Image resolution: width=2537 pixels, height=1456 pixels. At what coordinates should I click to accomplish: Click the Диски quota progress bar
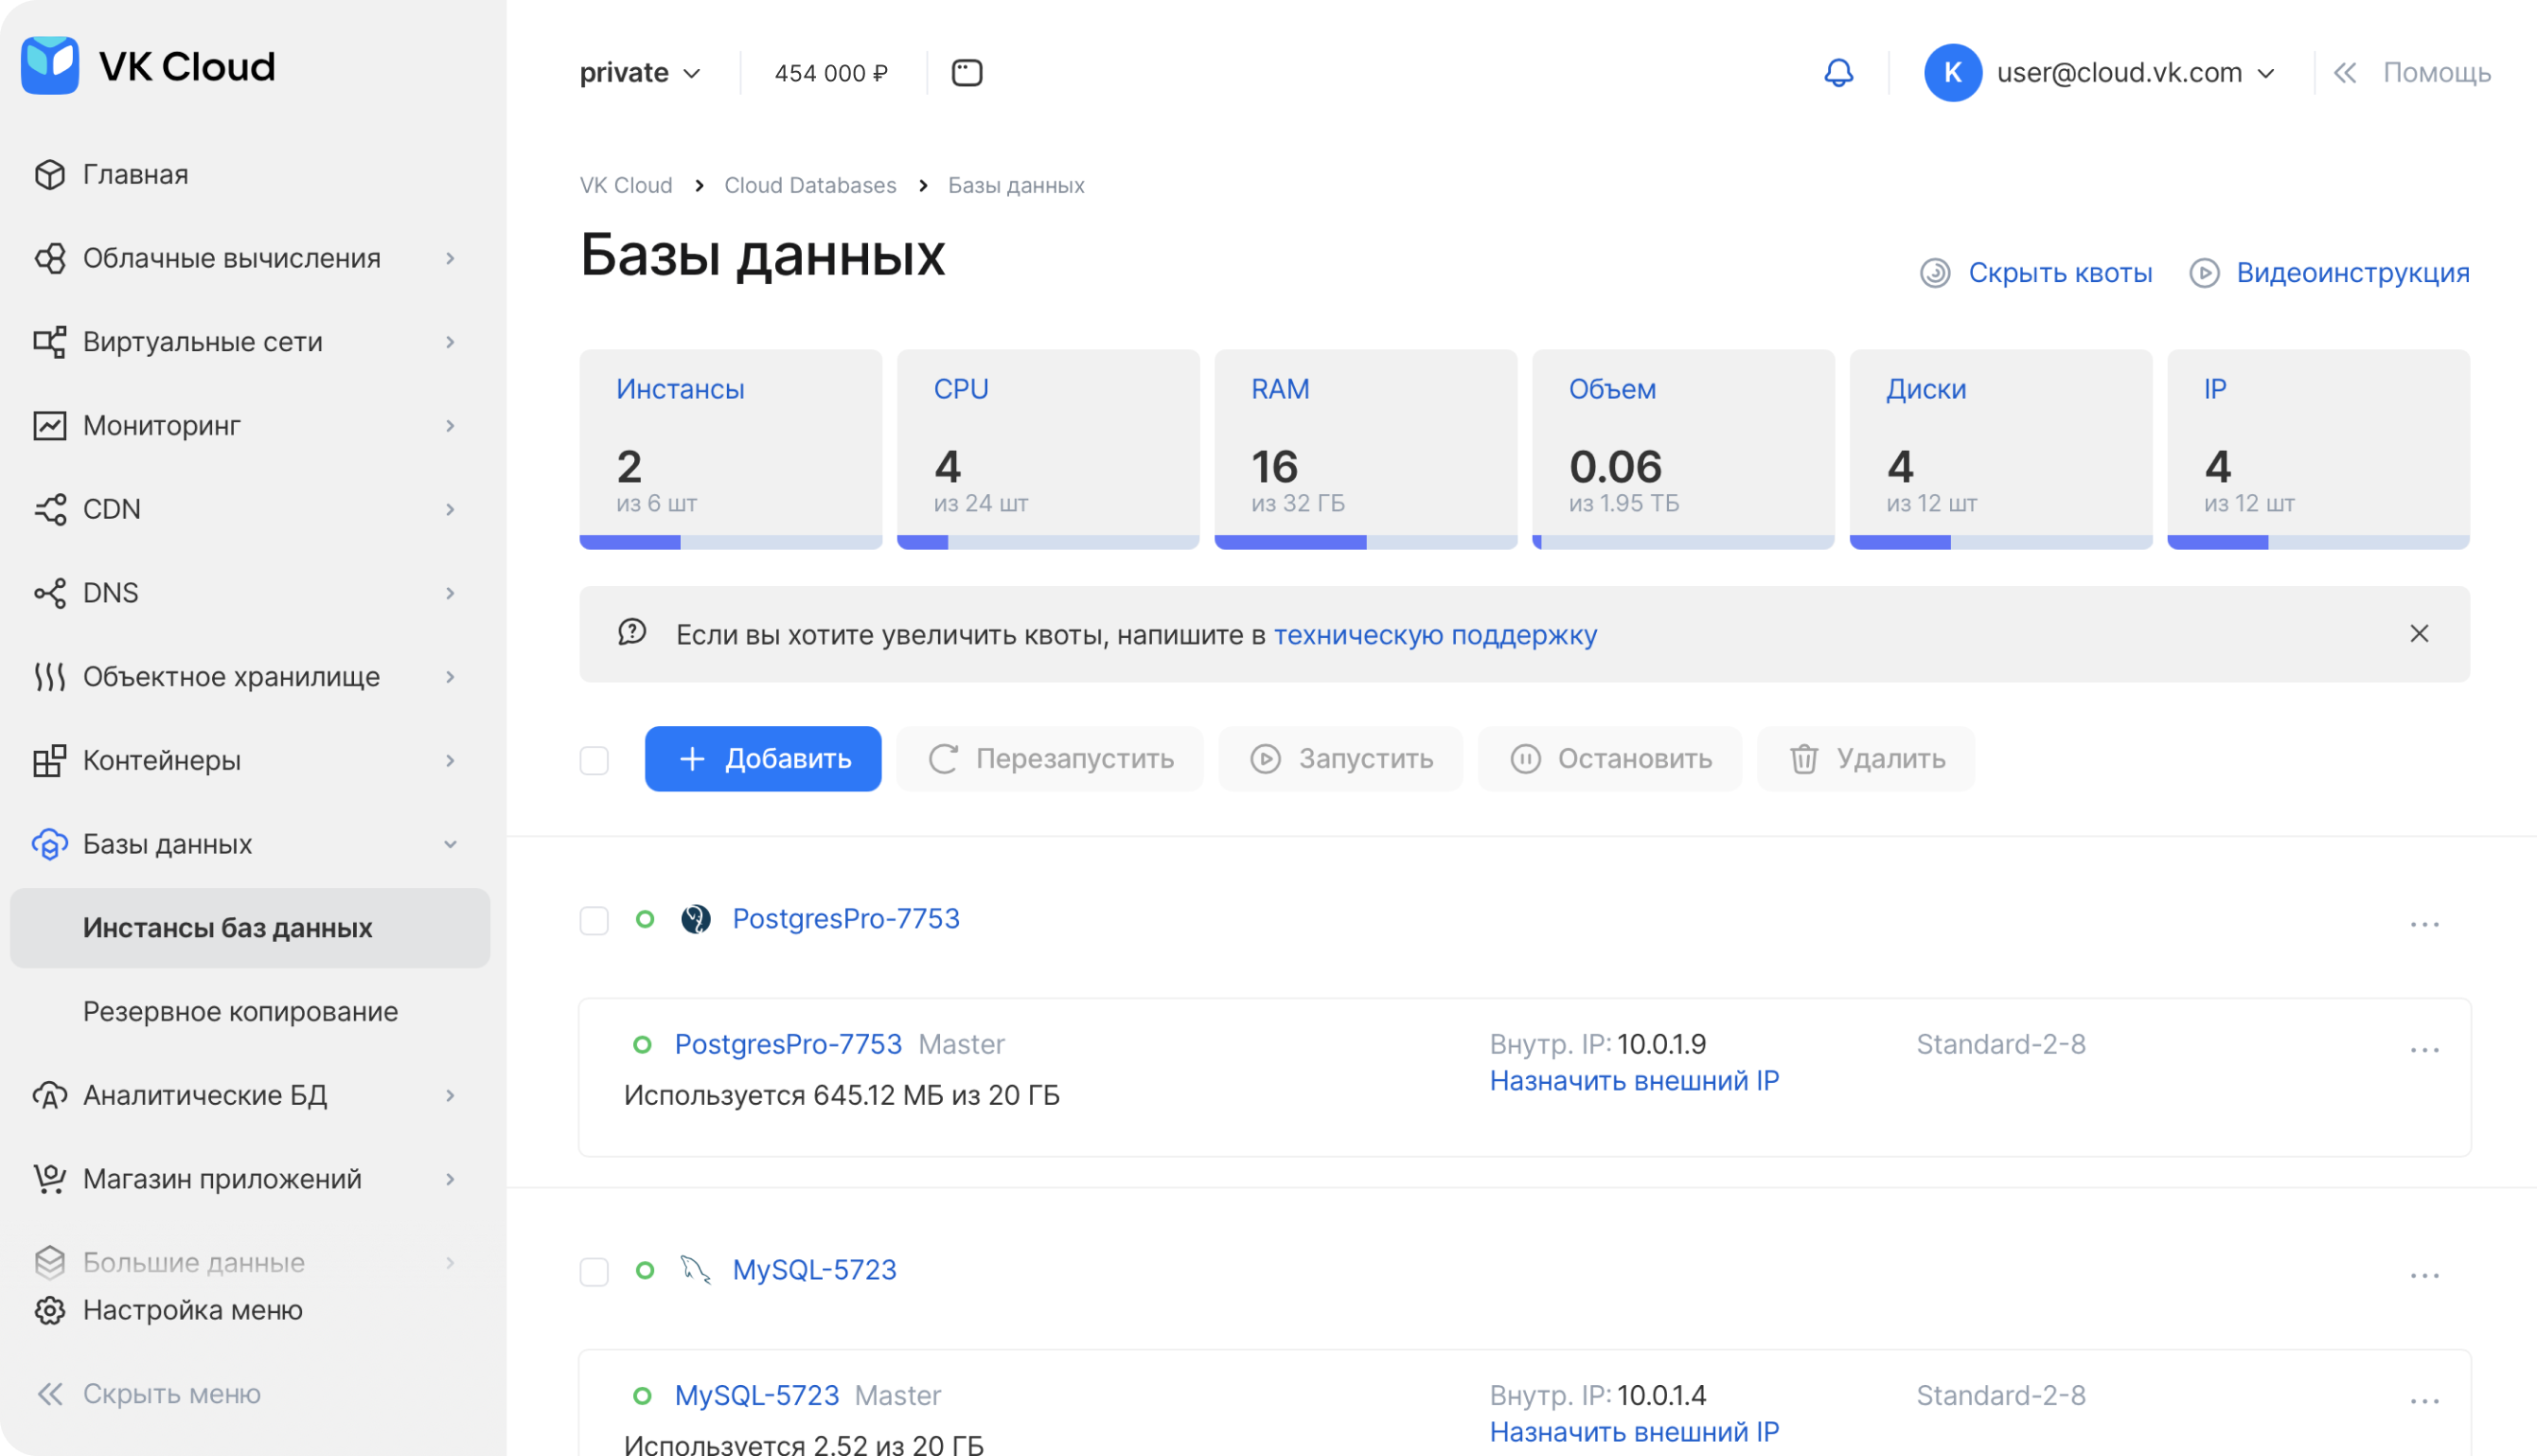click(x=2001, y=542)
